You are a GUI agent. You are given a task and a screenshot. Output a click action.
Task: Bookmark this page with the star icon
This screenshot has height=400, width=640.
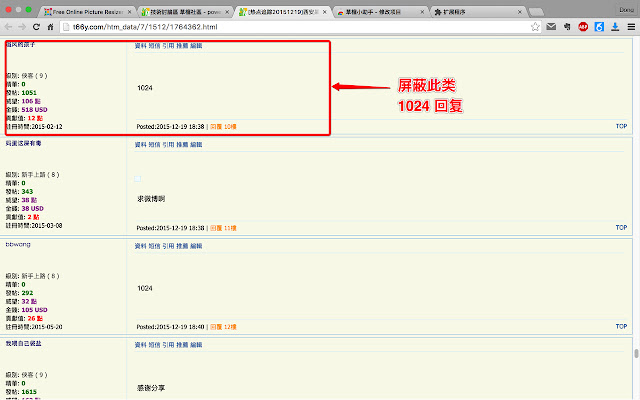pyautogui.click(x=535, y=27)
